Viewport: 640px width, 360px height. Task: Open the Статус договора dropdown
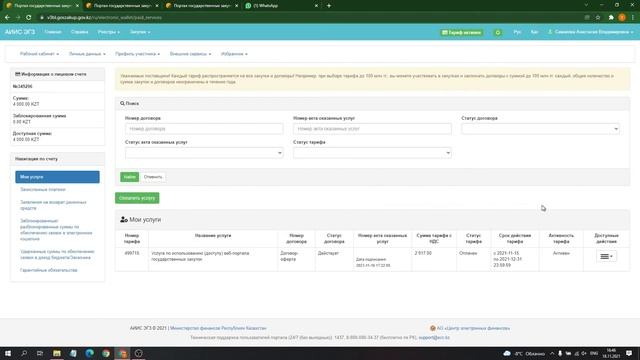[x=540, y=129]
